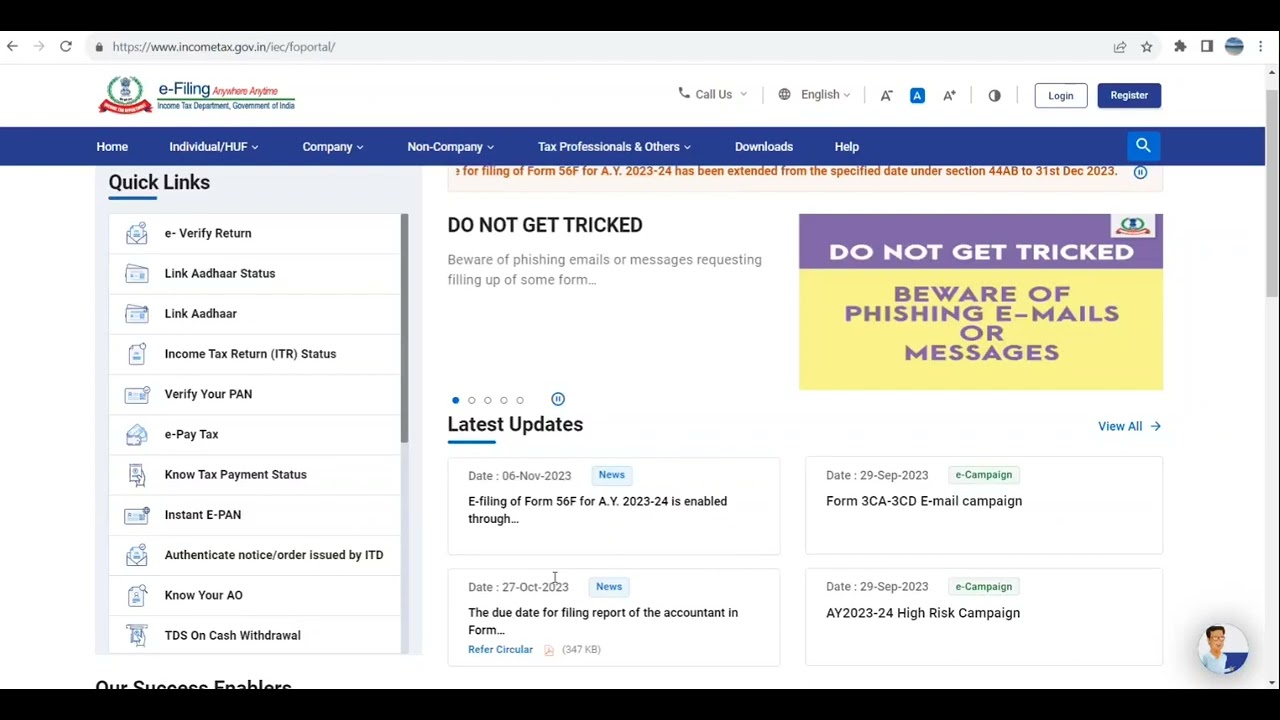Open View All latest updates
Image resolution: width=1280 pixels, height=720 pixels.
1129,426
